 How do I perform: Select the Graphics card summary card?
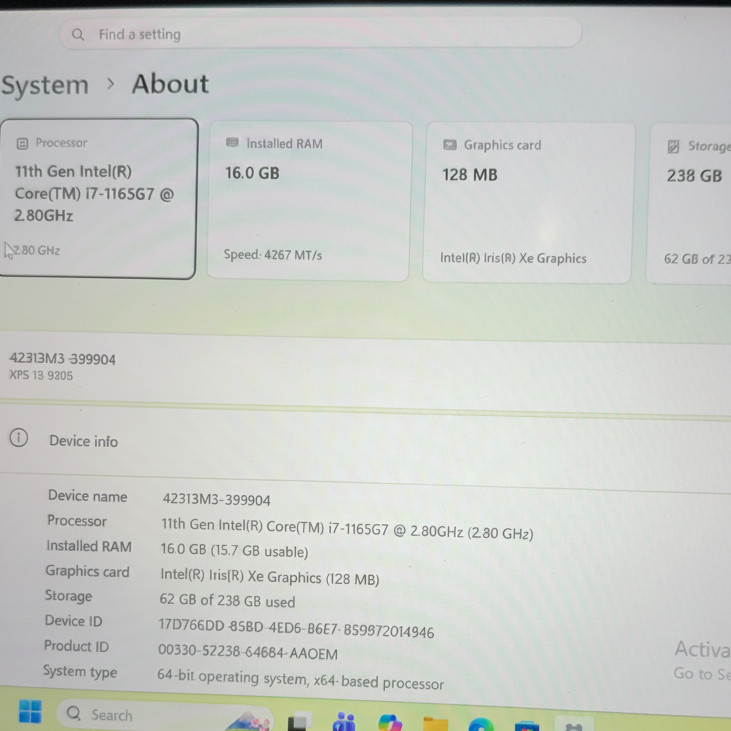pyautogui.click(x=528, y=203)
